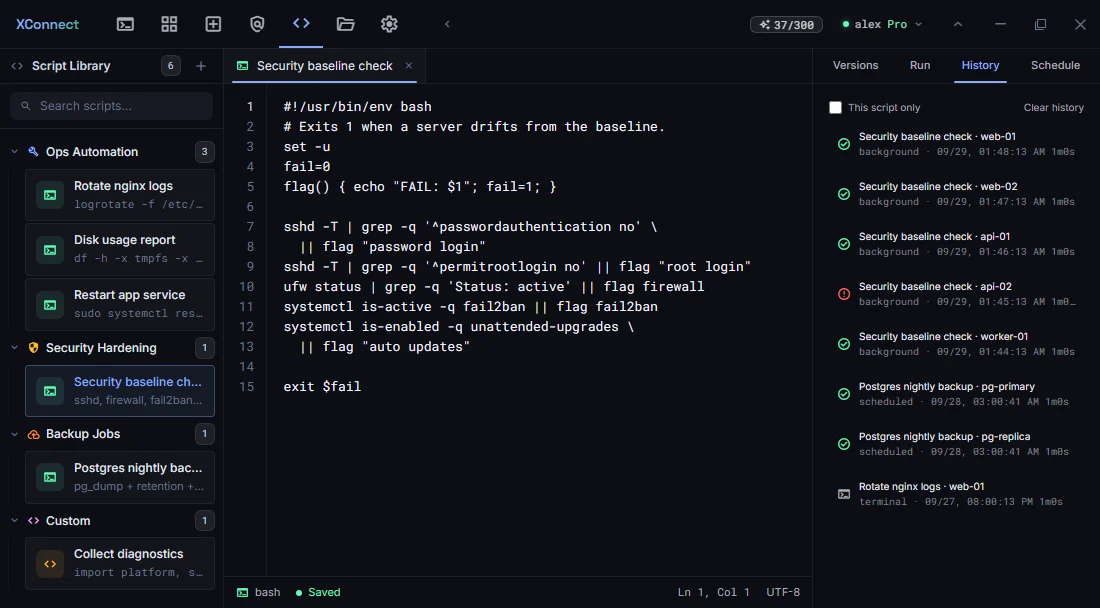Open history entry for api-01 baseline check
1100x608 pixels.
958,244
